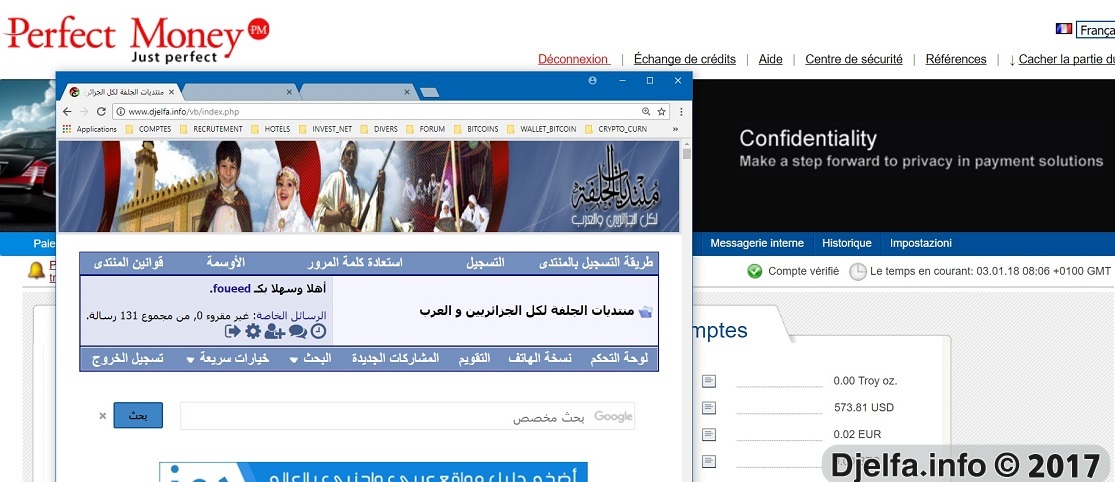
Task: Open the قوانين المنتدى forum link
Action: (x=129, y=262)
